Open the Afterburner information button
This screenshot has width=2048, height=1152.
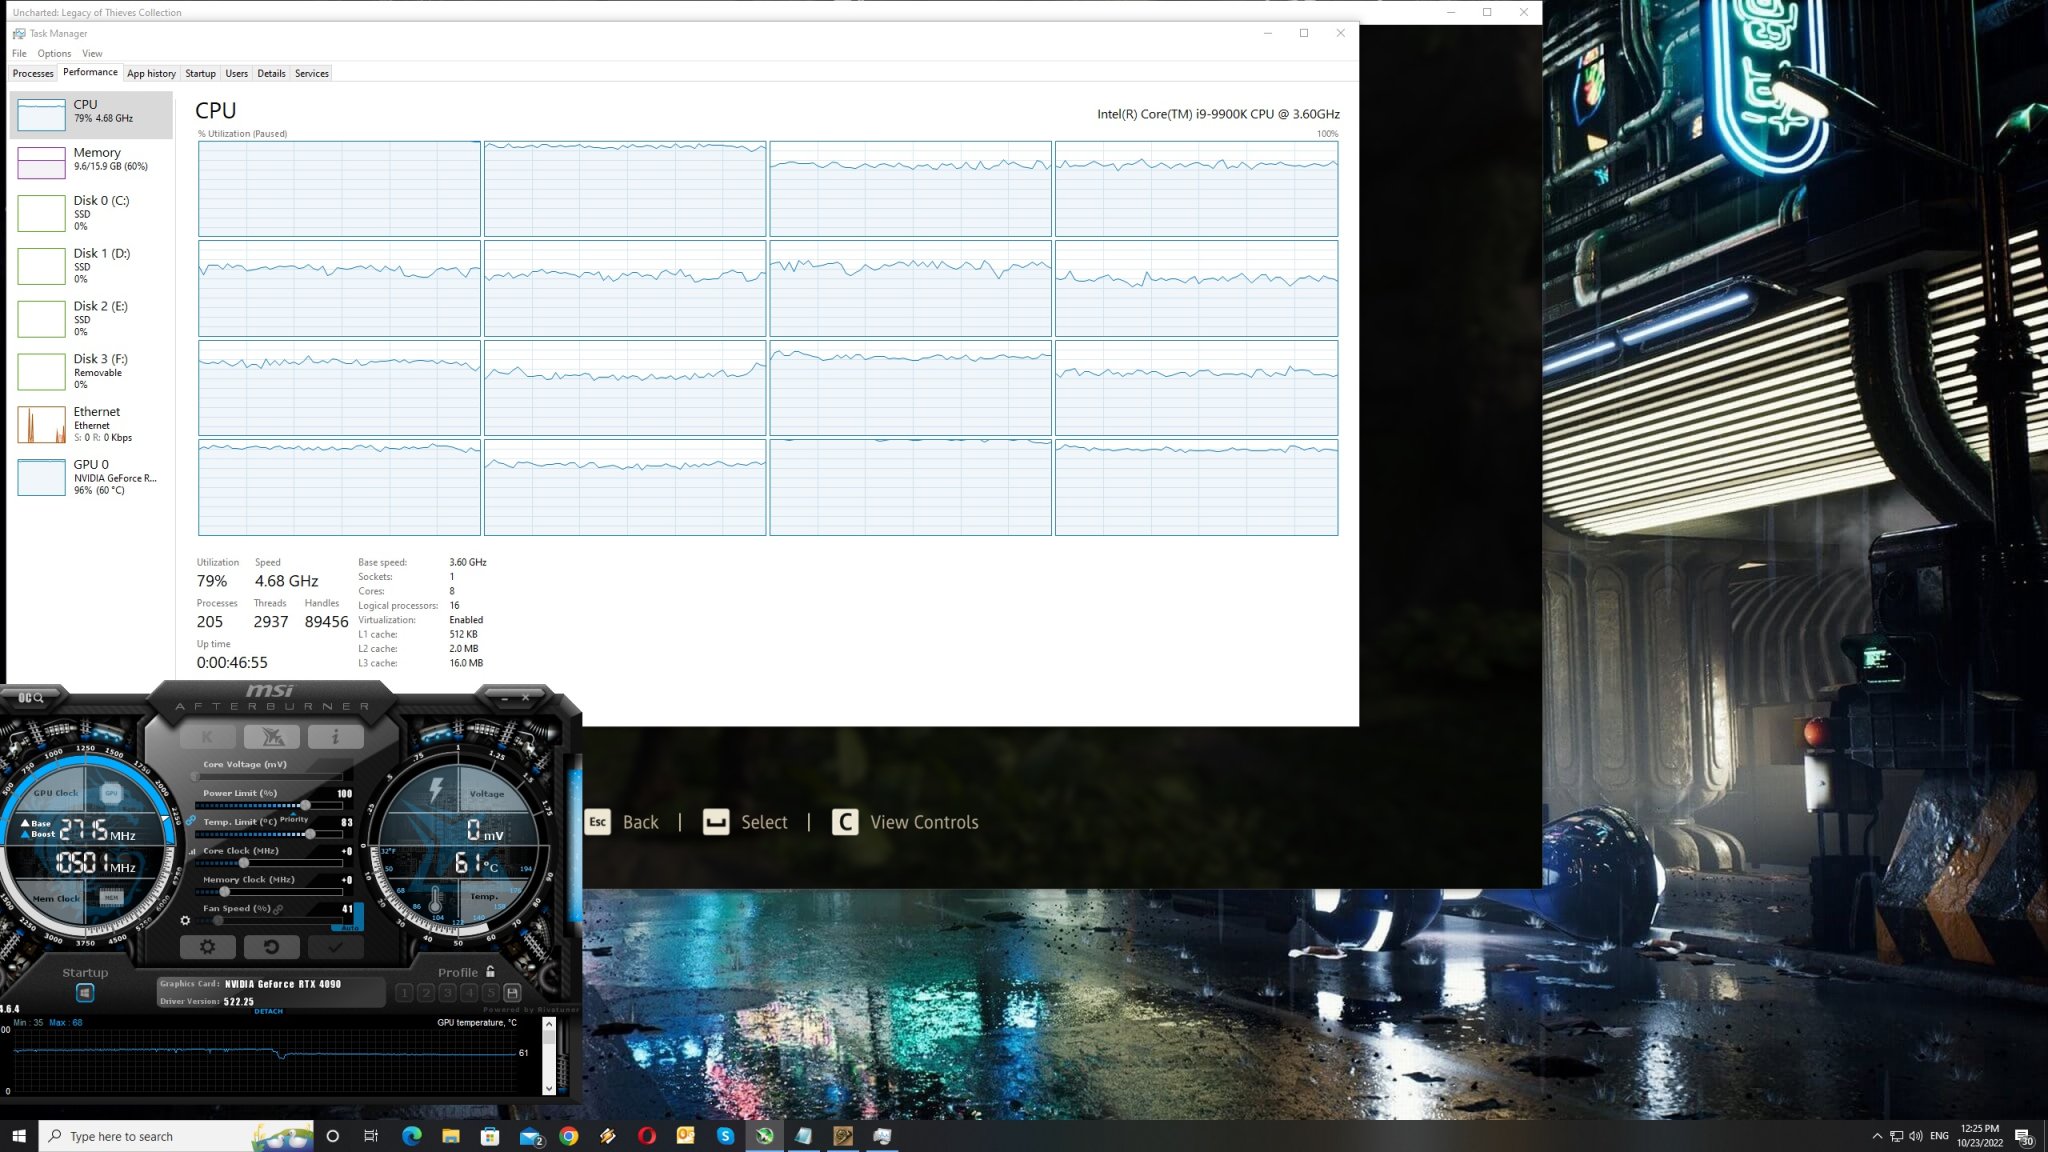(335, 737)
